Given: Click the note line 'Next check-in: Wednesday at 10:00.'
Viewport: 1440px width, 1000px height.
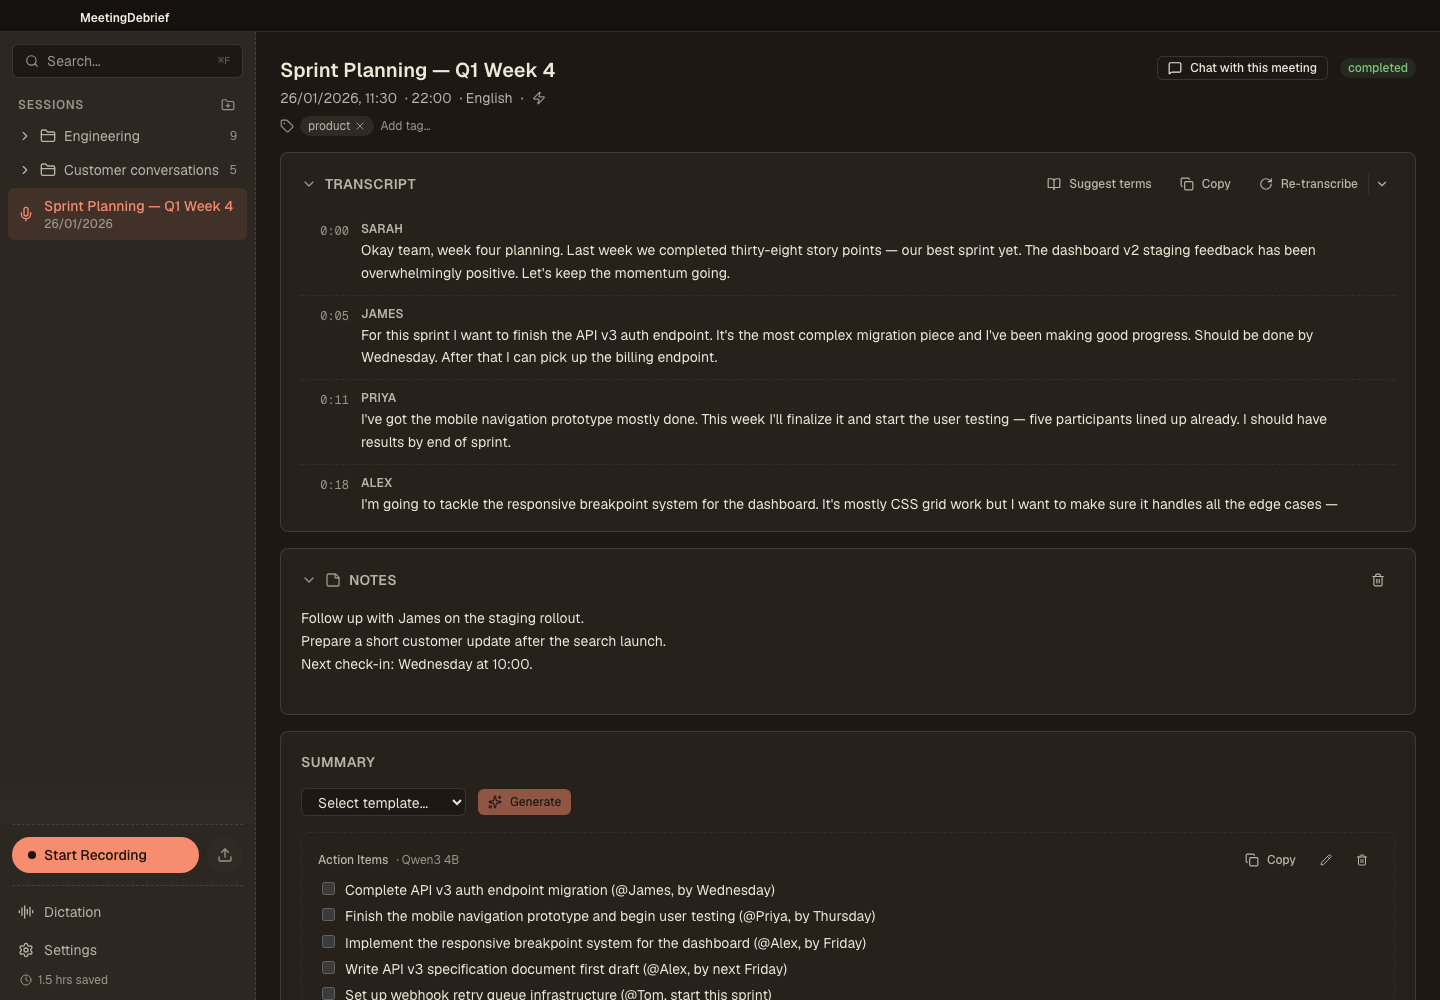Looking at the screenshot, I should (x=416, y=664).
